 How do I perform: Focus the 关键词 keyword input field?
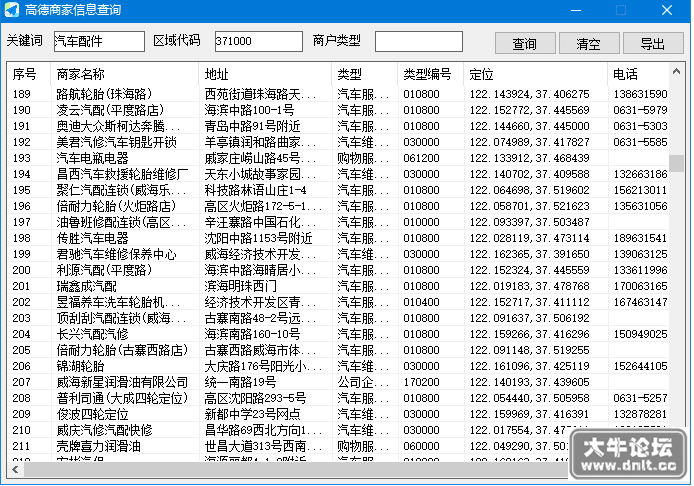pos(99,41)
